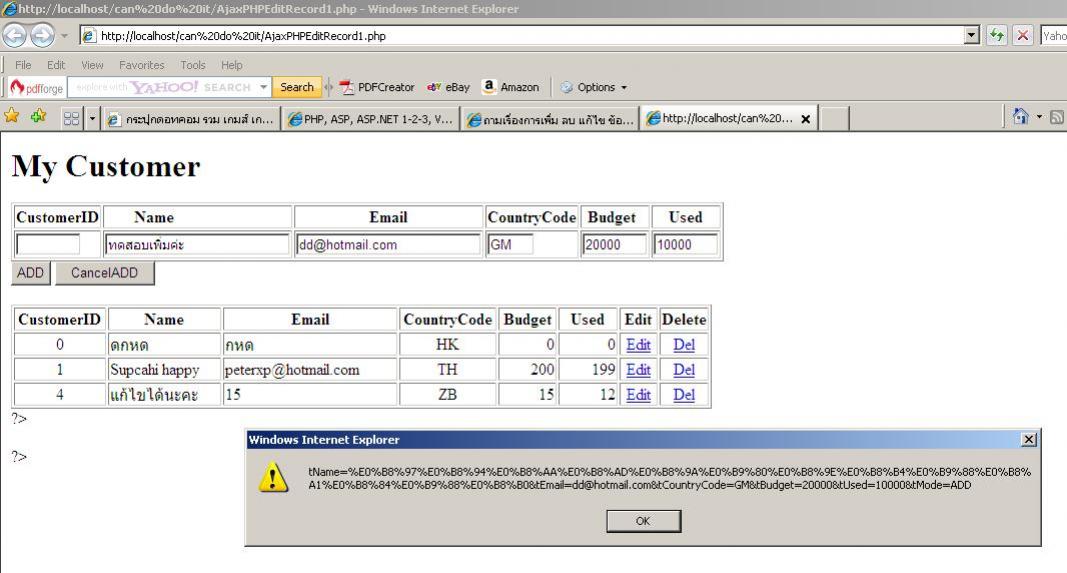Expand the address bar history dropdown

pyautogui.click(x=972, y=35)
